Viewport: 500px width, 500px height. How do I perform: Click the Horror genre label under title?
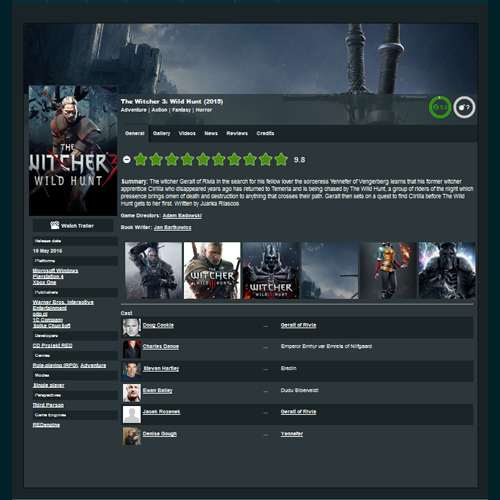click(x=204, y=110)
